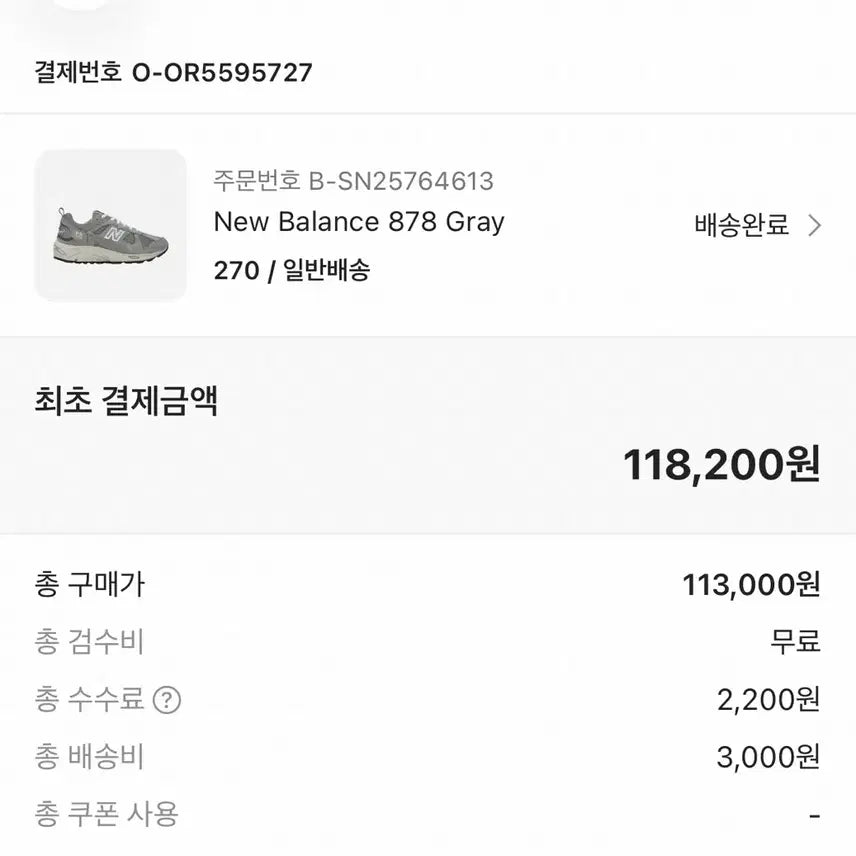Tap the 총 배송비 shipping fee label

89,758
